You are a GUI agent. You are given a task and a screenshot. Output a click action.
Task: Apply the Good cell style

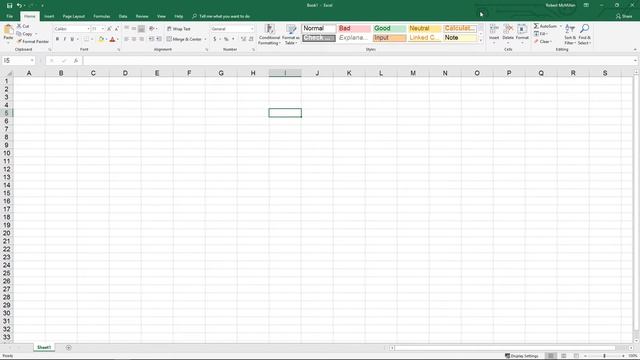389,28
